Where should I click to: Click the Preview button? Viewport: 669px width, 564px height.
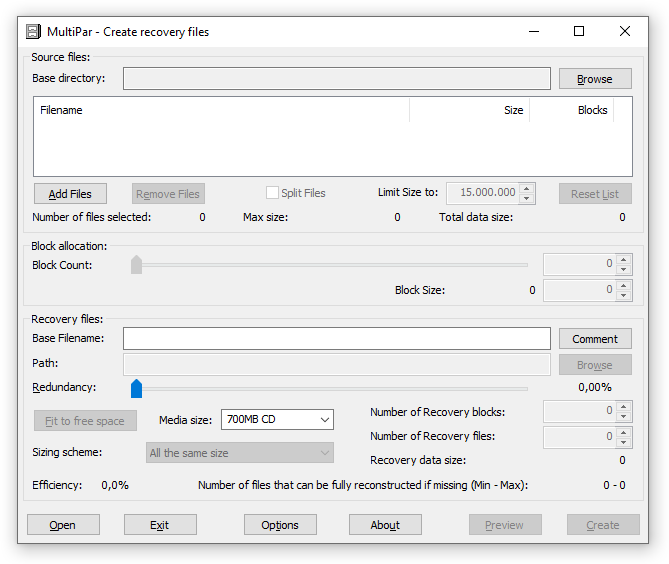tap(505, 525)
